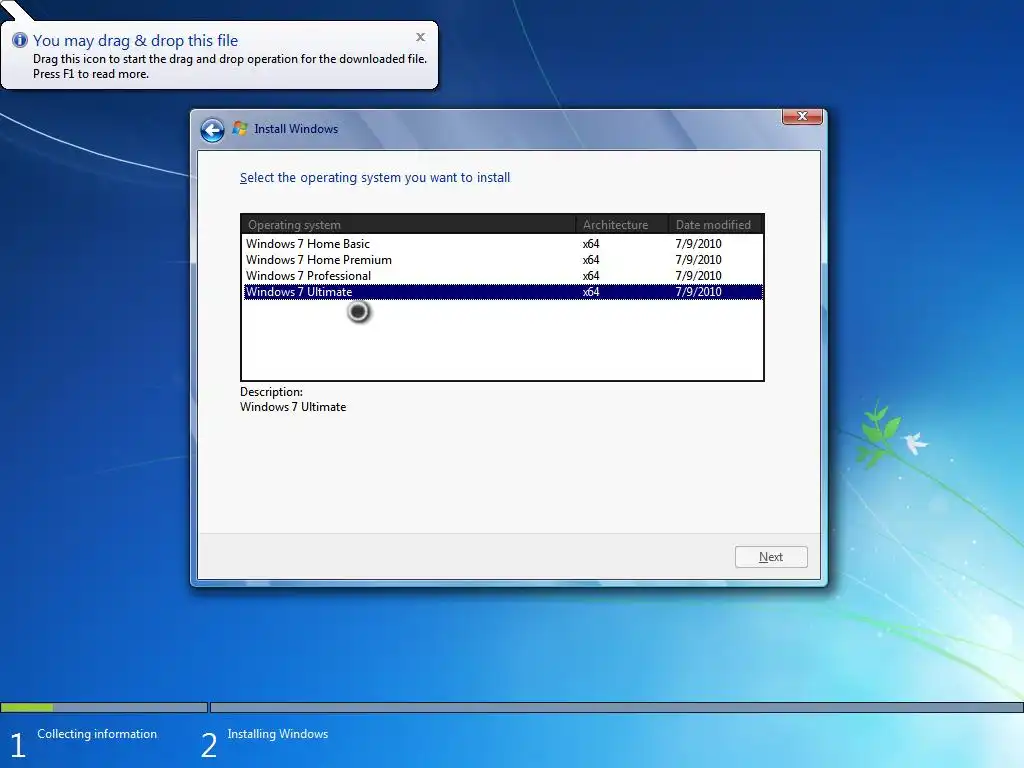1024x768 pixels.
Task: Click x64 in the Home Premium row
Action: [x=591, y=260]
